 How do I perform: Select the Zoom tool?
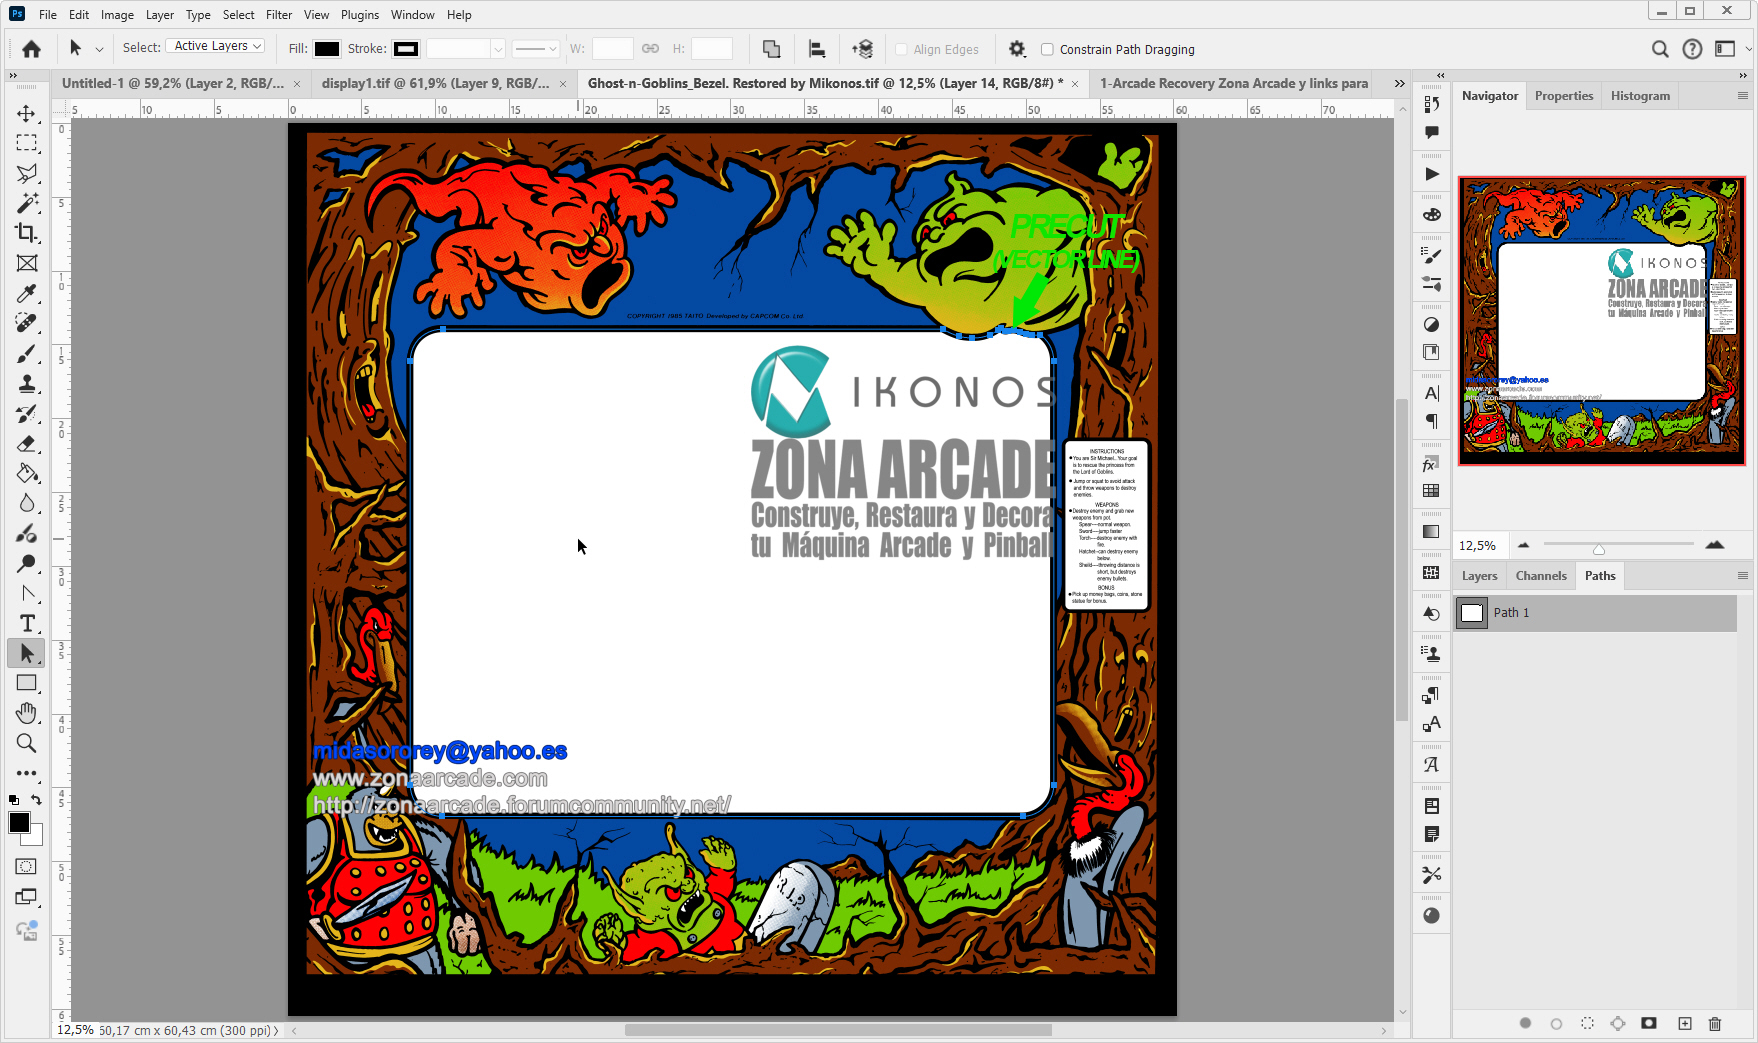[x=27, y=743]
